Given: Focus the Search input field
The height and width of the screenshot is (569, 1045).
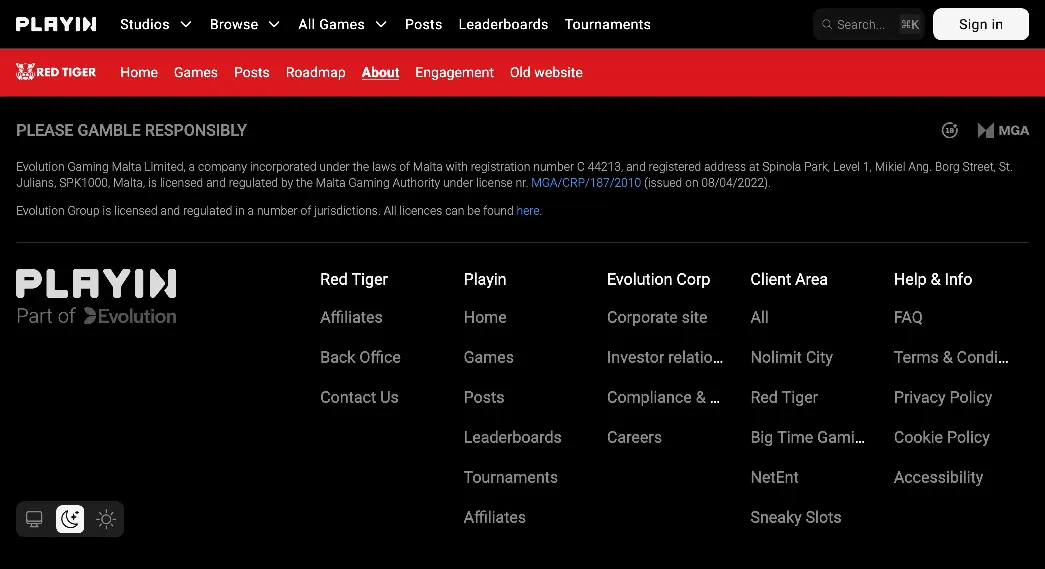Looking at the screenshot, I should [x=868, y=24].
